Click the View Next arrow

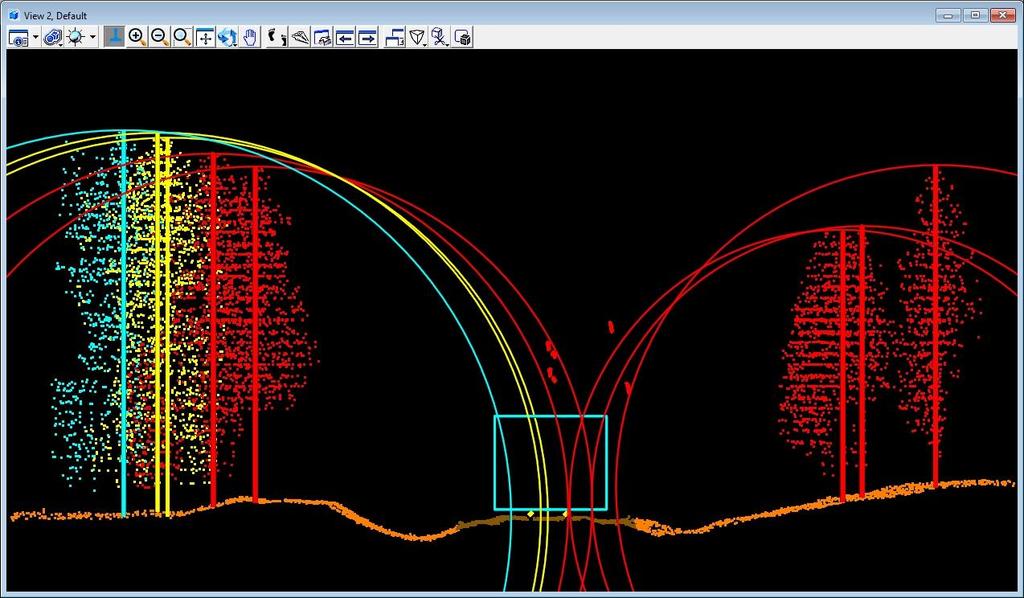pos(368,37)
